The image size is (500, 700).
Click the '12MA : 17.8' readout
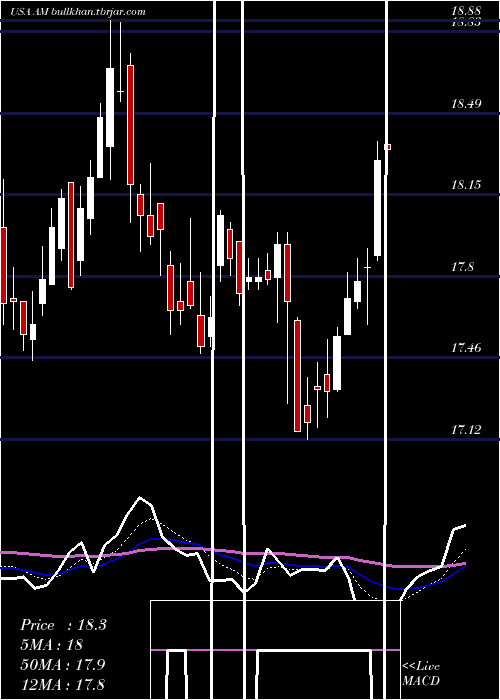pos(62,684)
